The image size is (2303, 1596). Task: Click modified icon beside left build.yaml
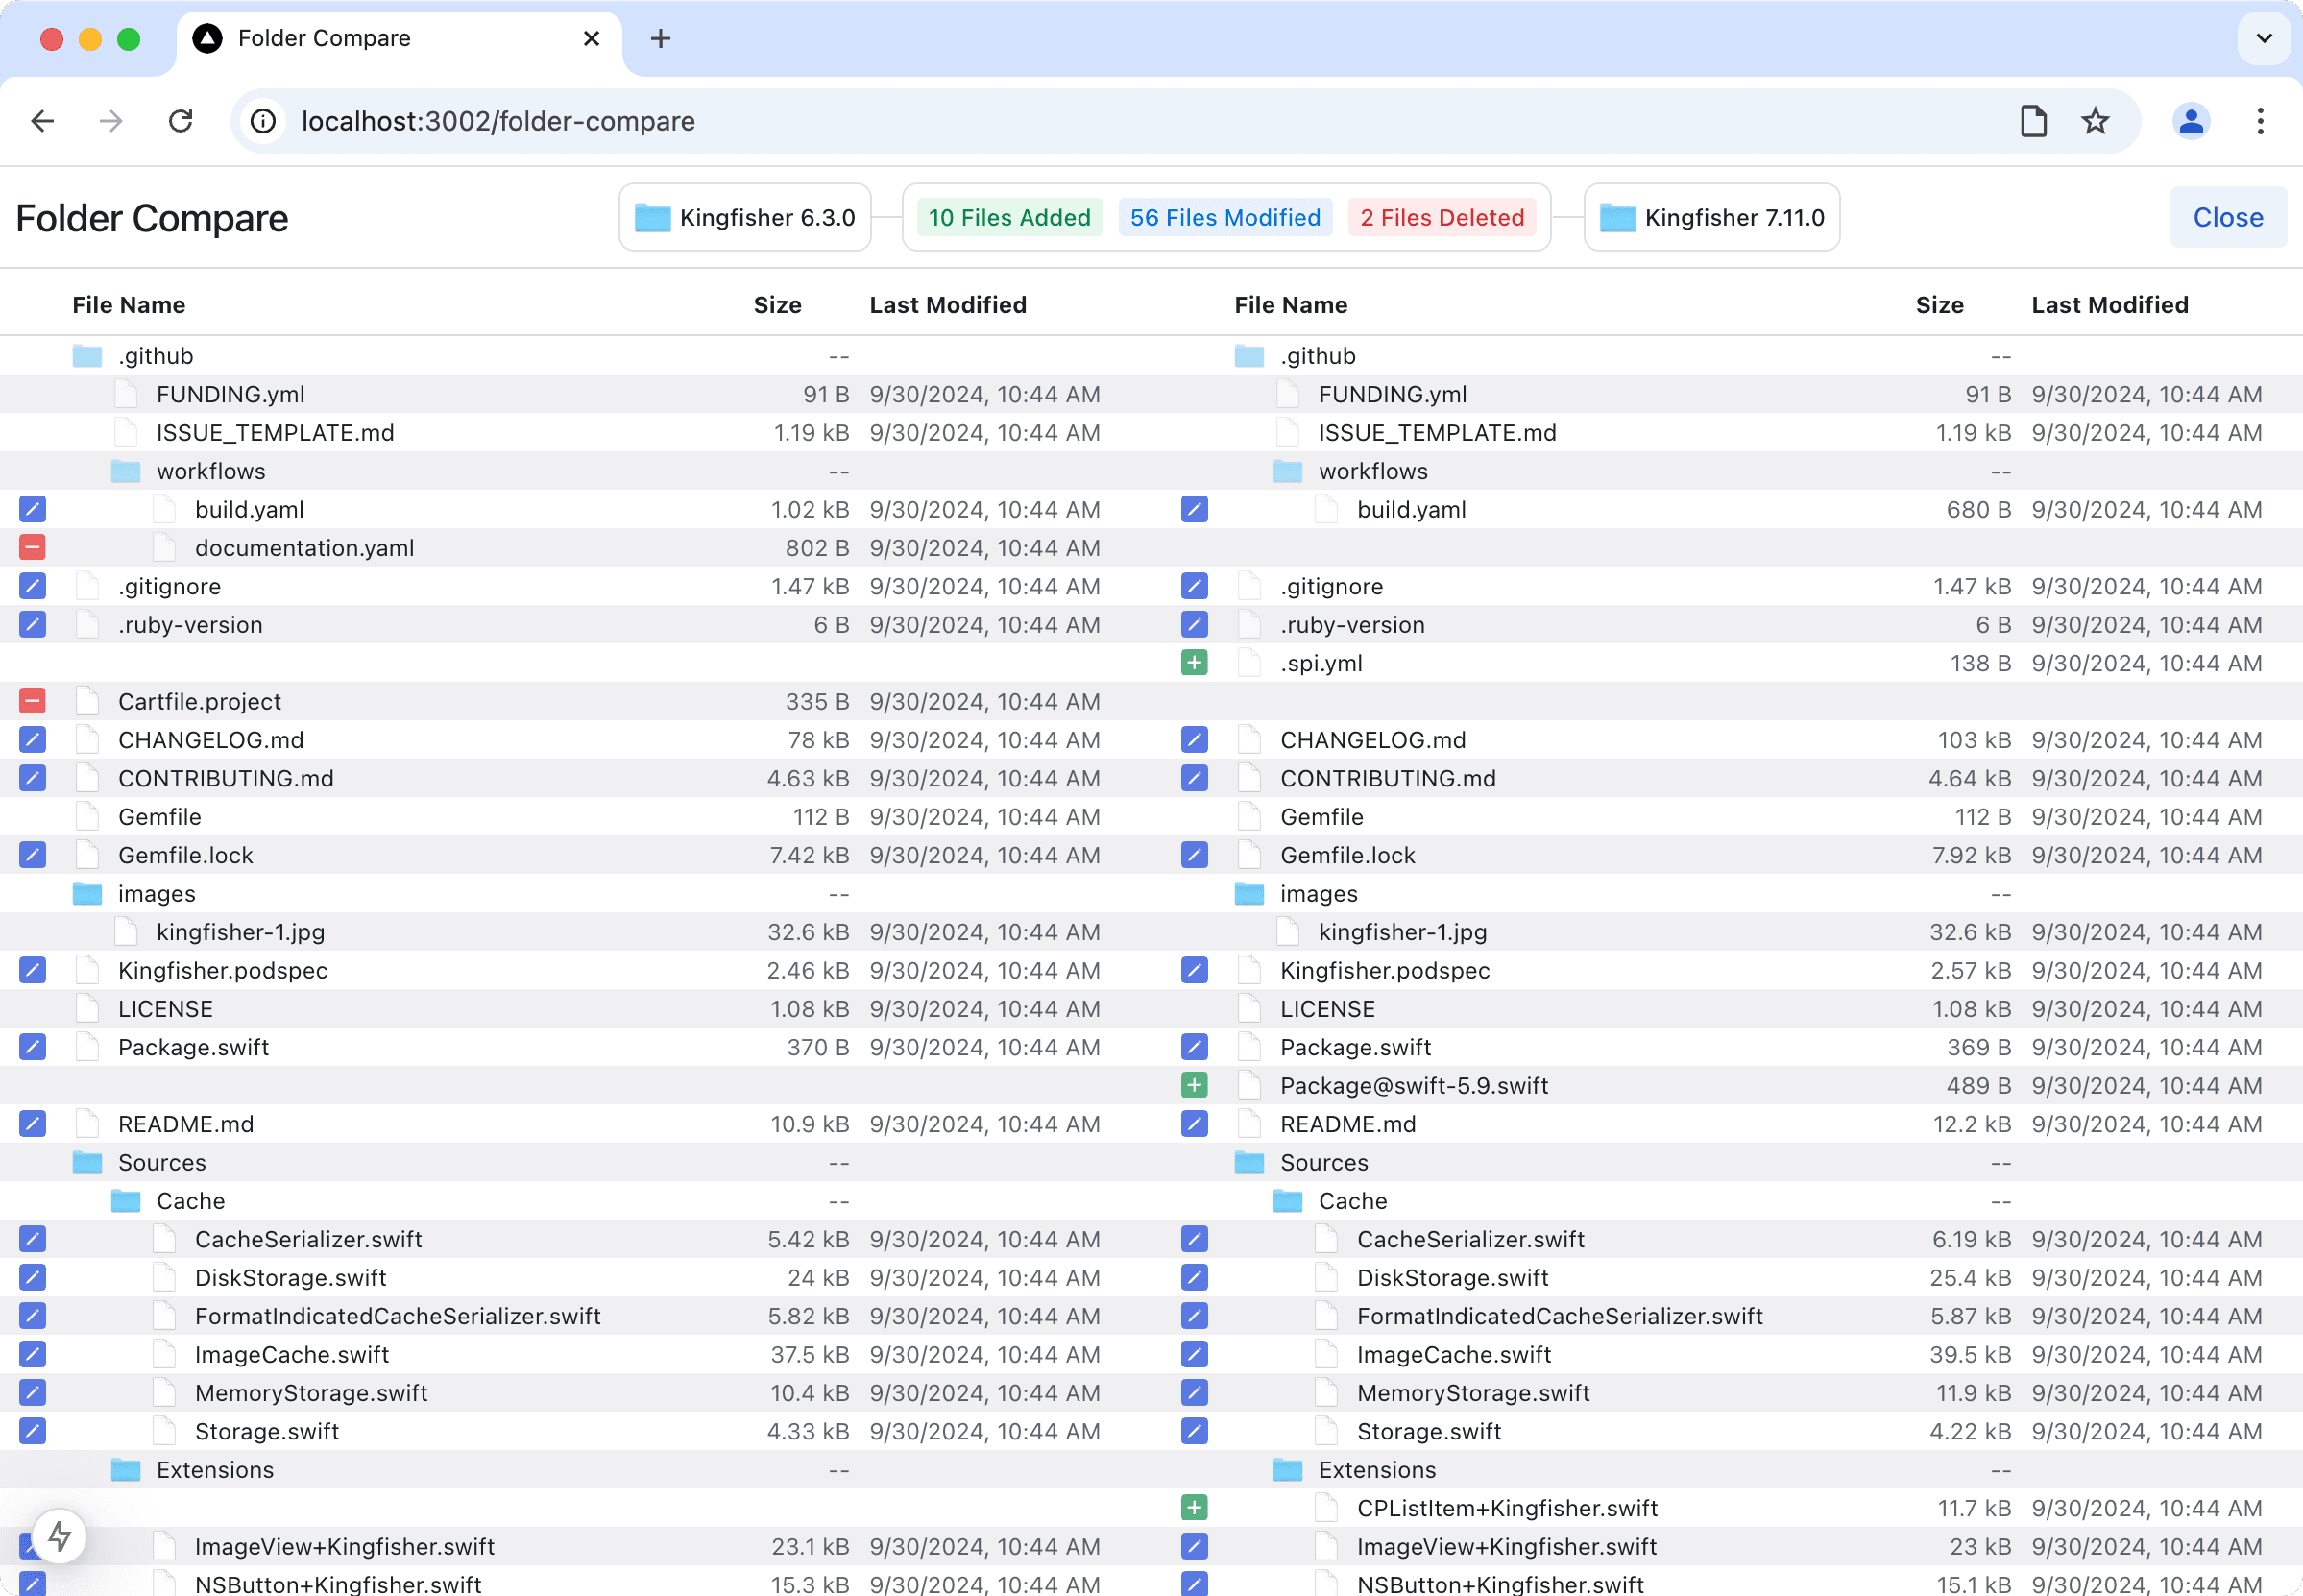[32, 509]
